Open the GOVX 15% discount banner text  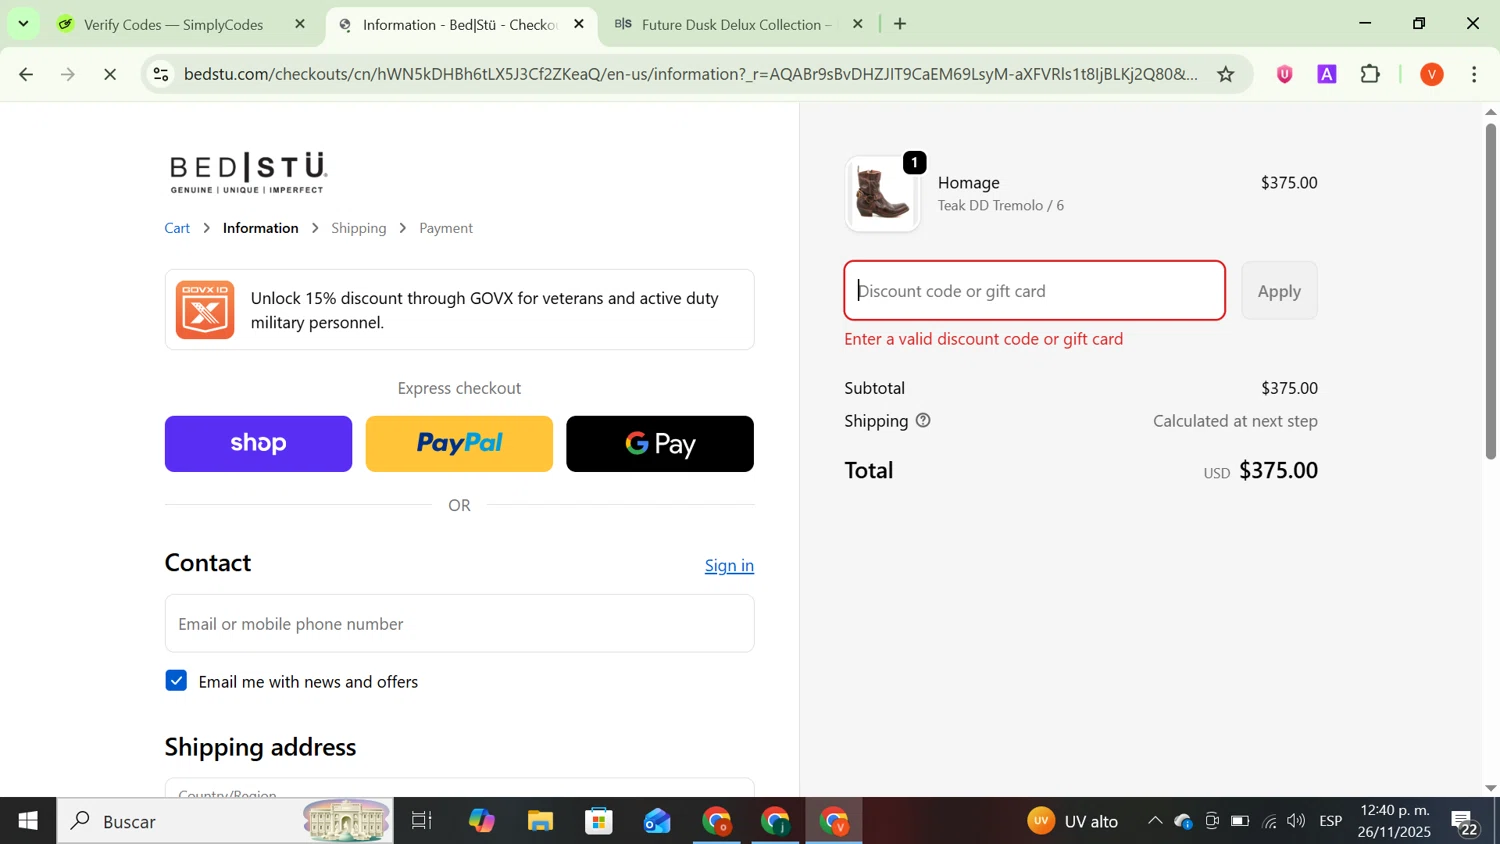485,310
